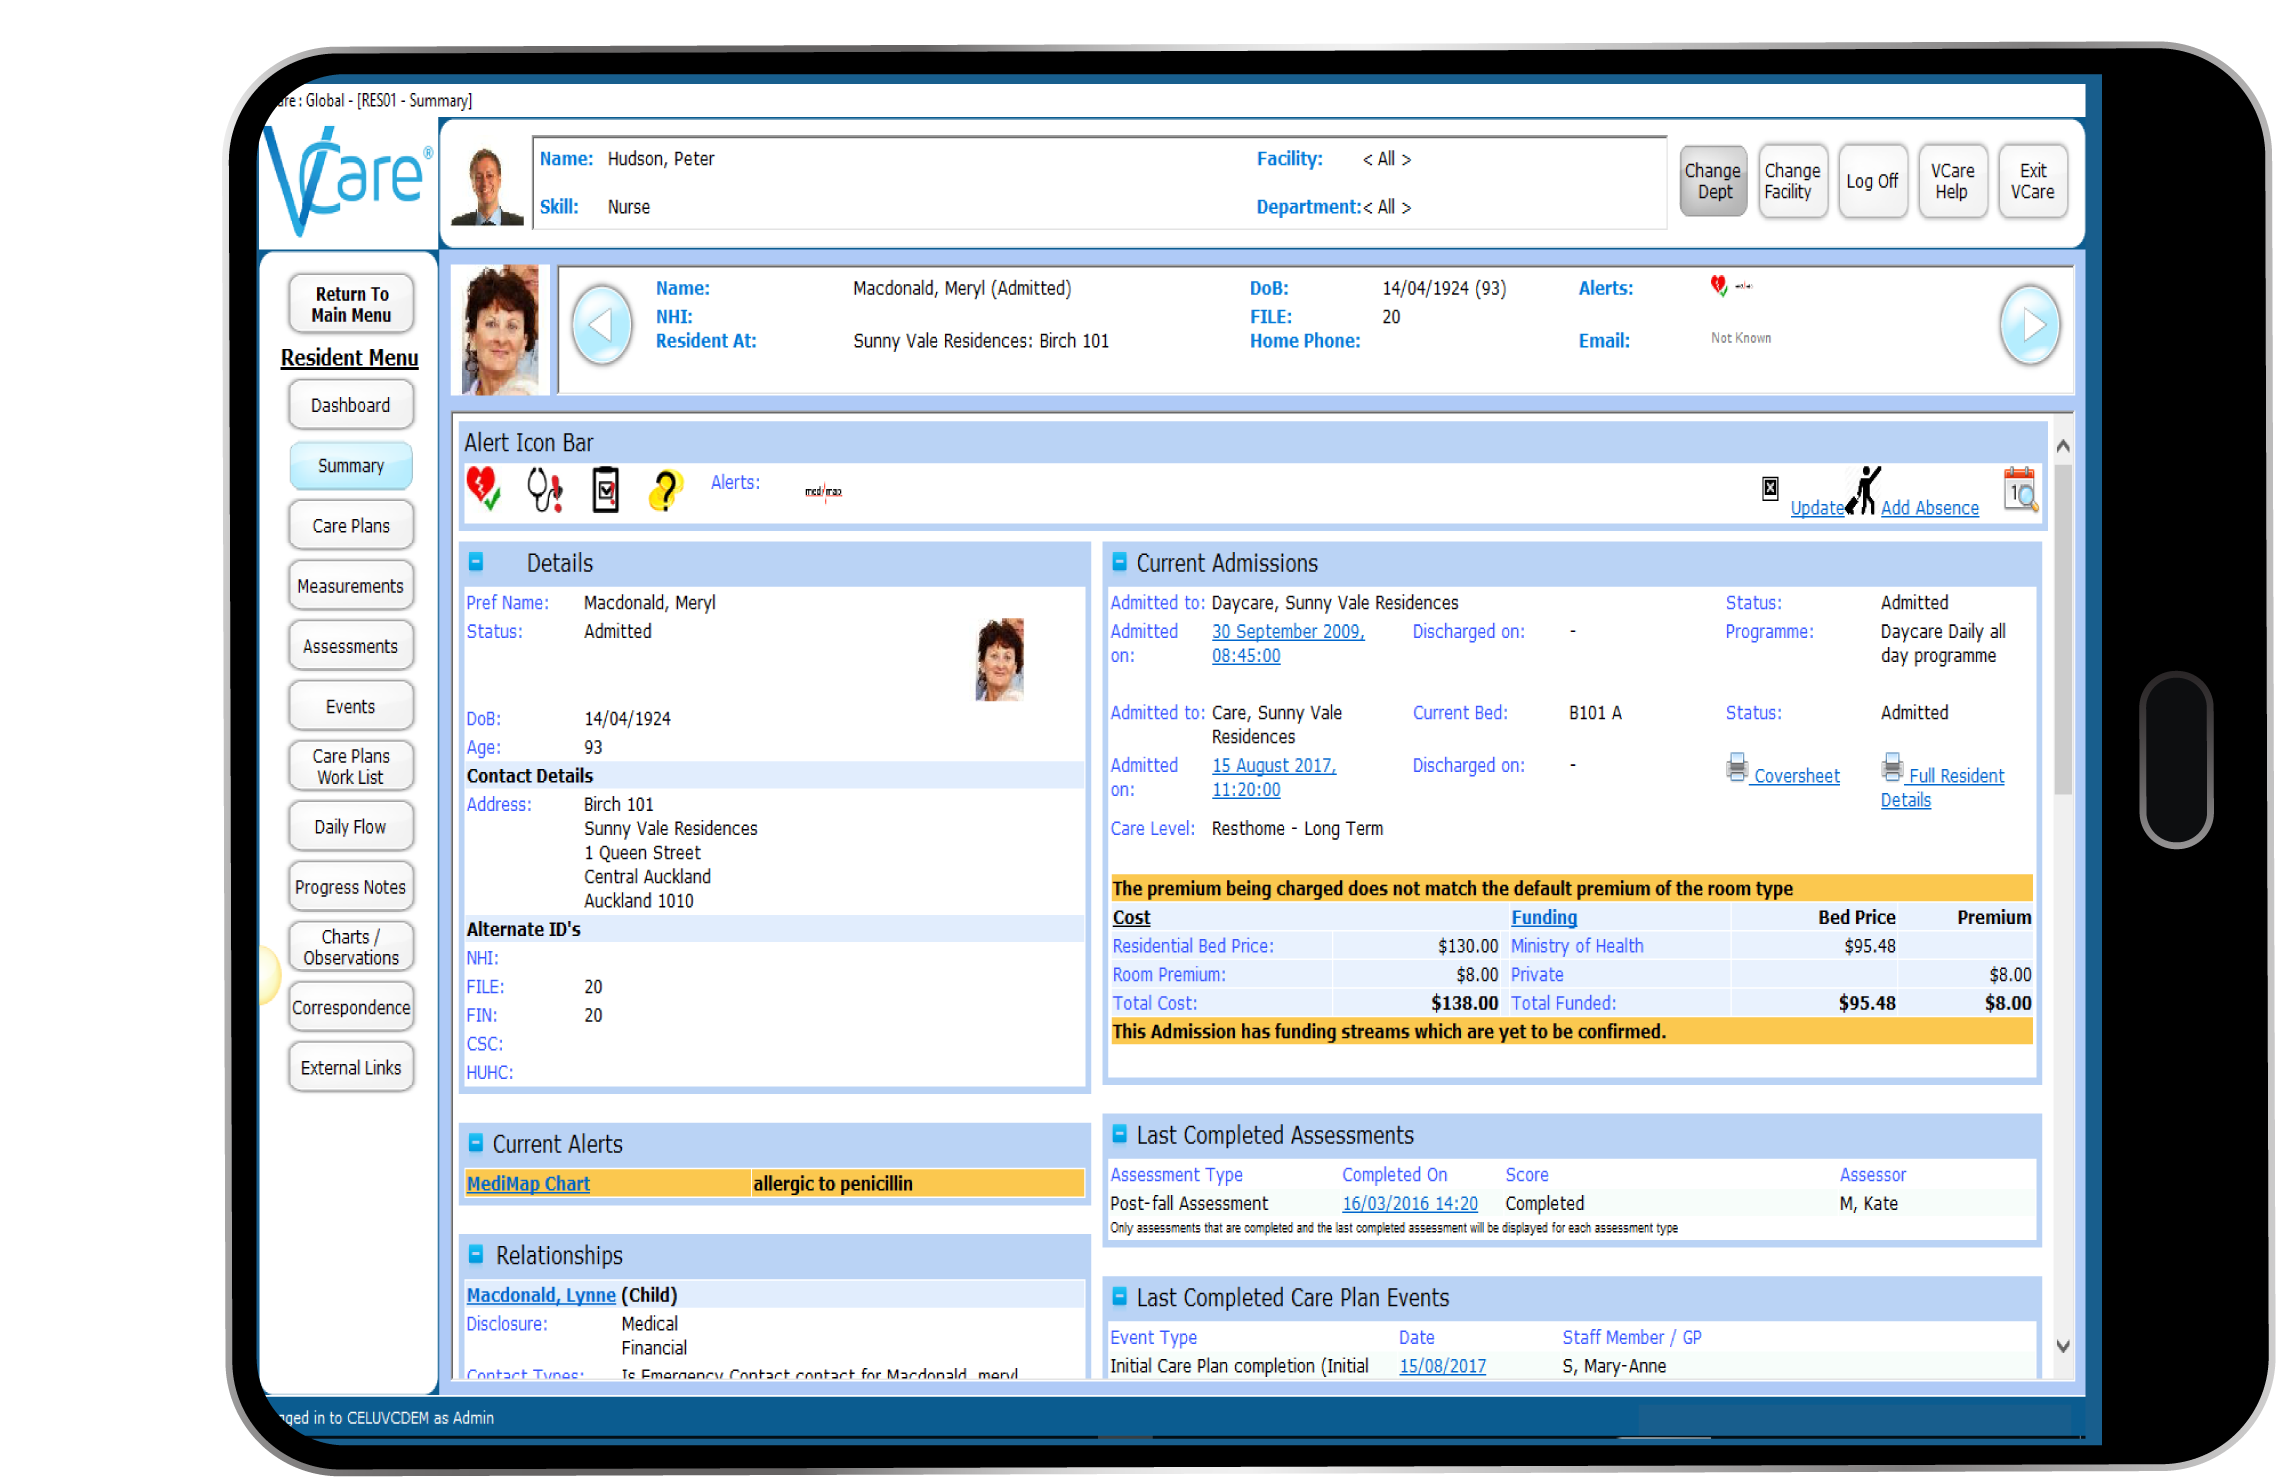Open admission date 15 August 2017 link
Image resolution: width=2276 pixels, height=1477 pixels.
coord(1274,778)
